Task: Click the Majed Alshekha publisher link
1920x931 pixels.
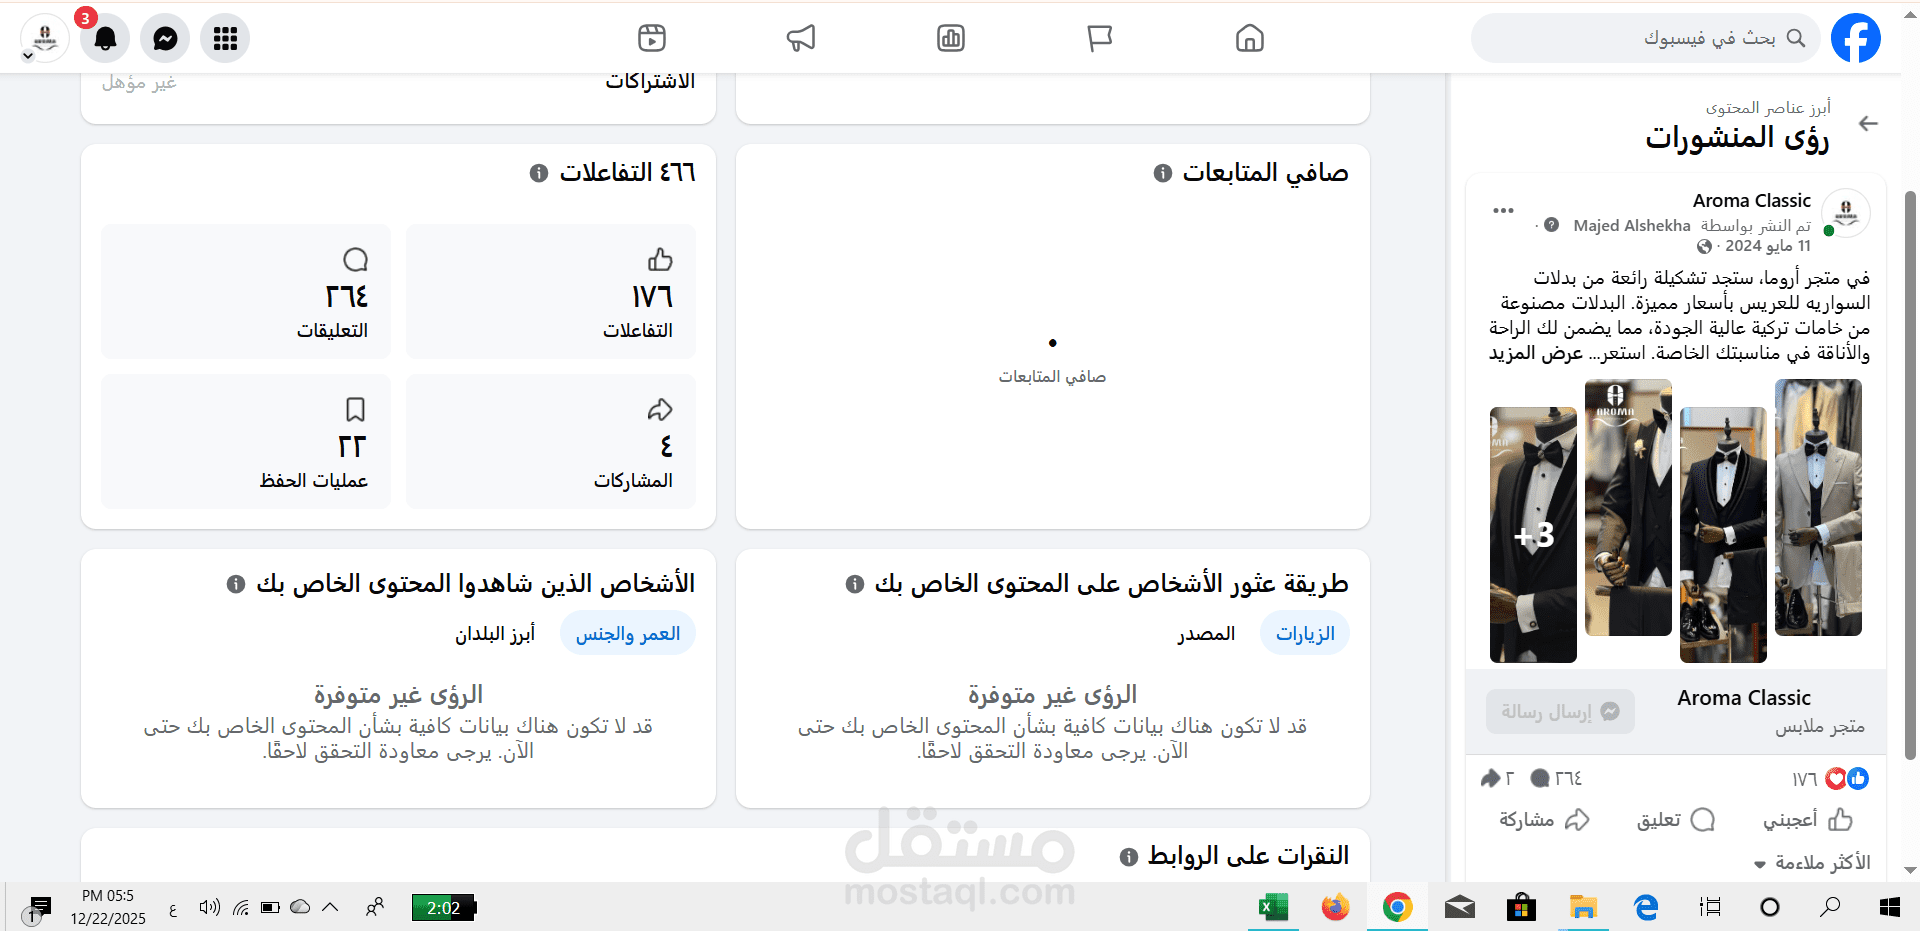Action: point(1631,226)
